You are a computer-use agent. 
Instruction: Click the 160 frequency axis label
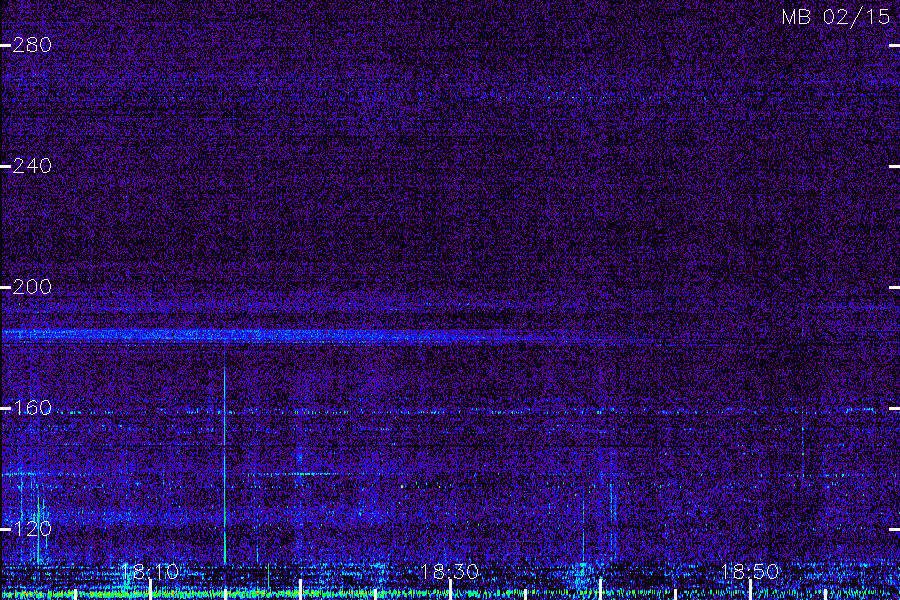pos(32,408)
